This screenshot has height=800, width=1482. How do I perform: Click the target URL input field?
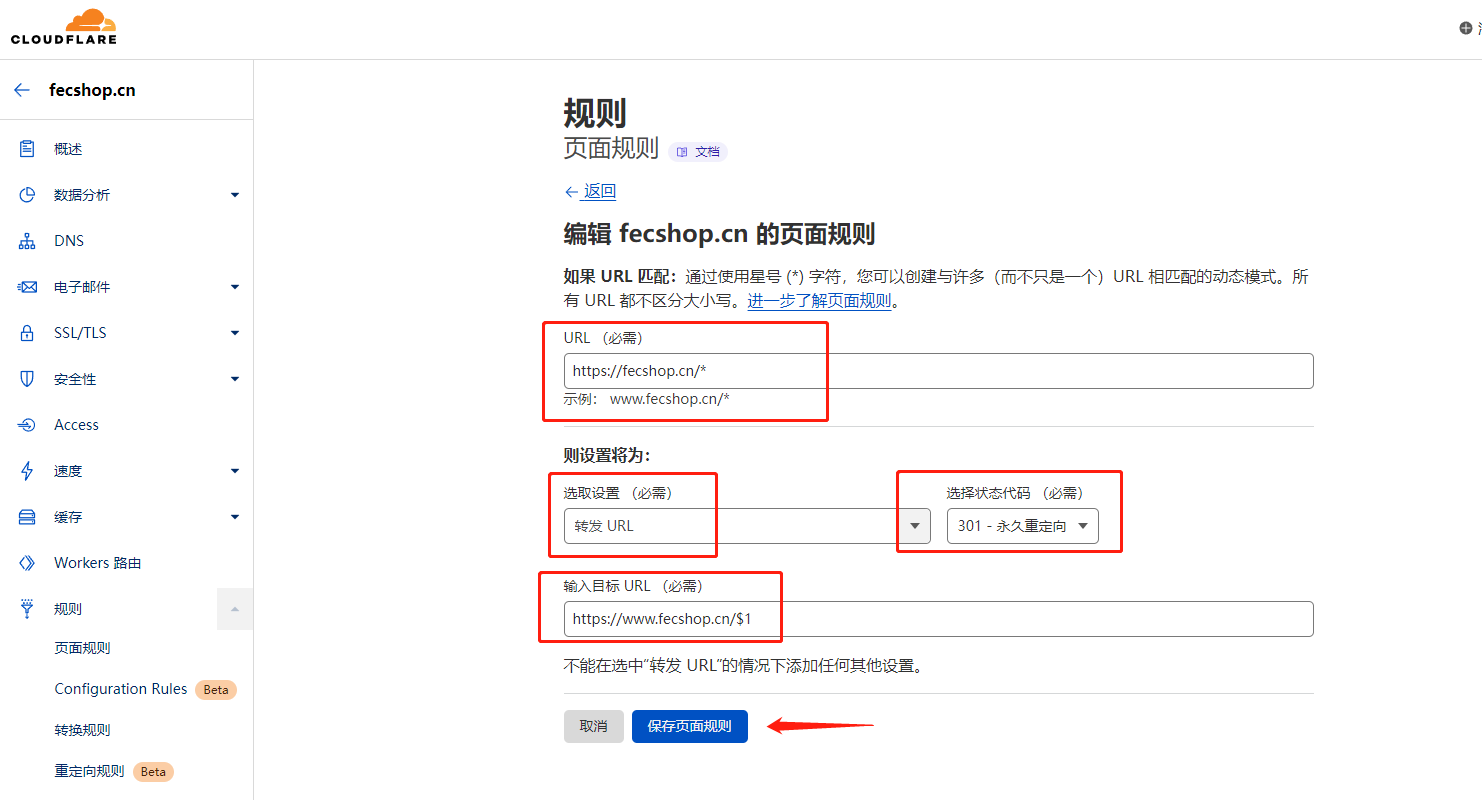coord(938,619)
